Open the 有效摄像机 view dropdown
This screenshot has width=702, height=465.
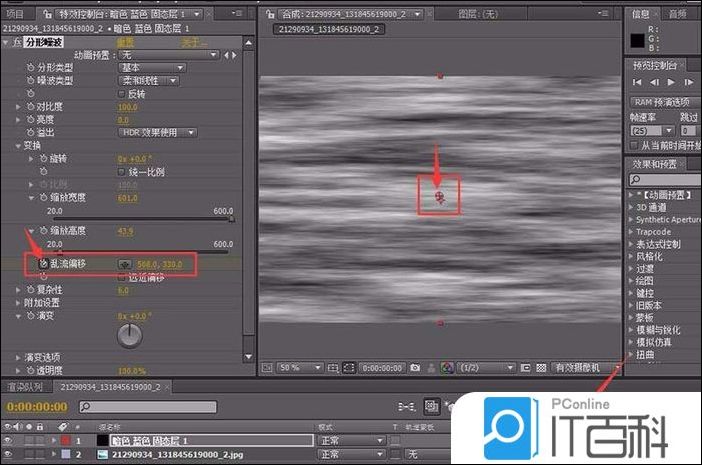click(x=586, y=368)
